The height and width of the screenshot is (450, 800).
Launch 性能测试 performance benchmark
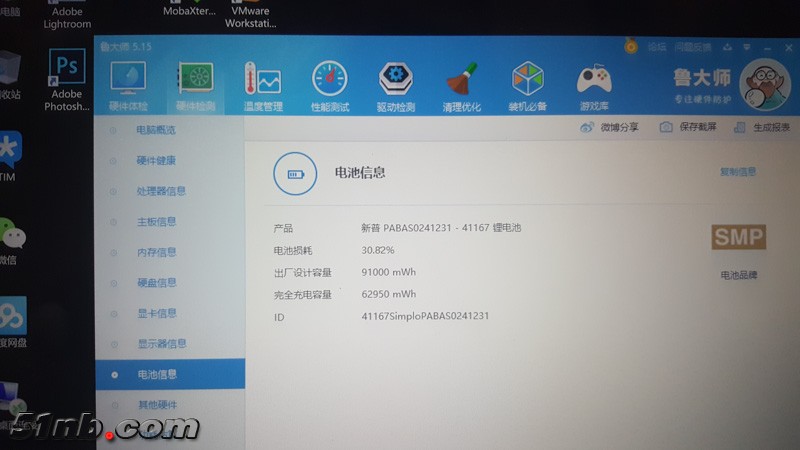(330, 86)
